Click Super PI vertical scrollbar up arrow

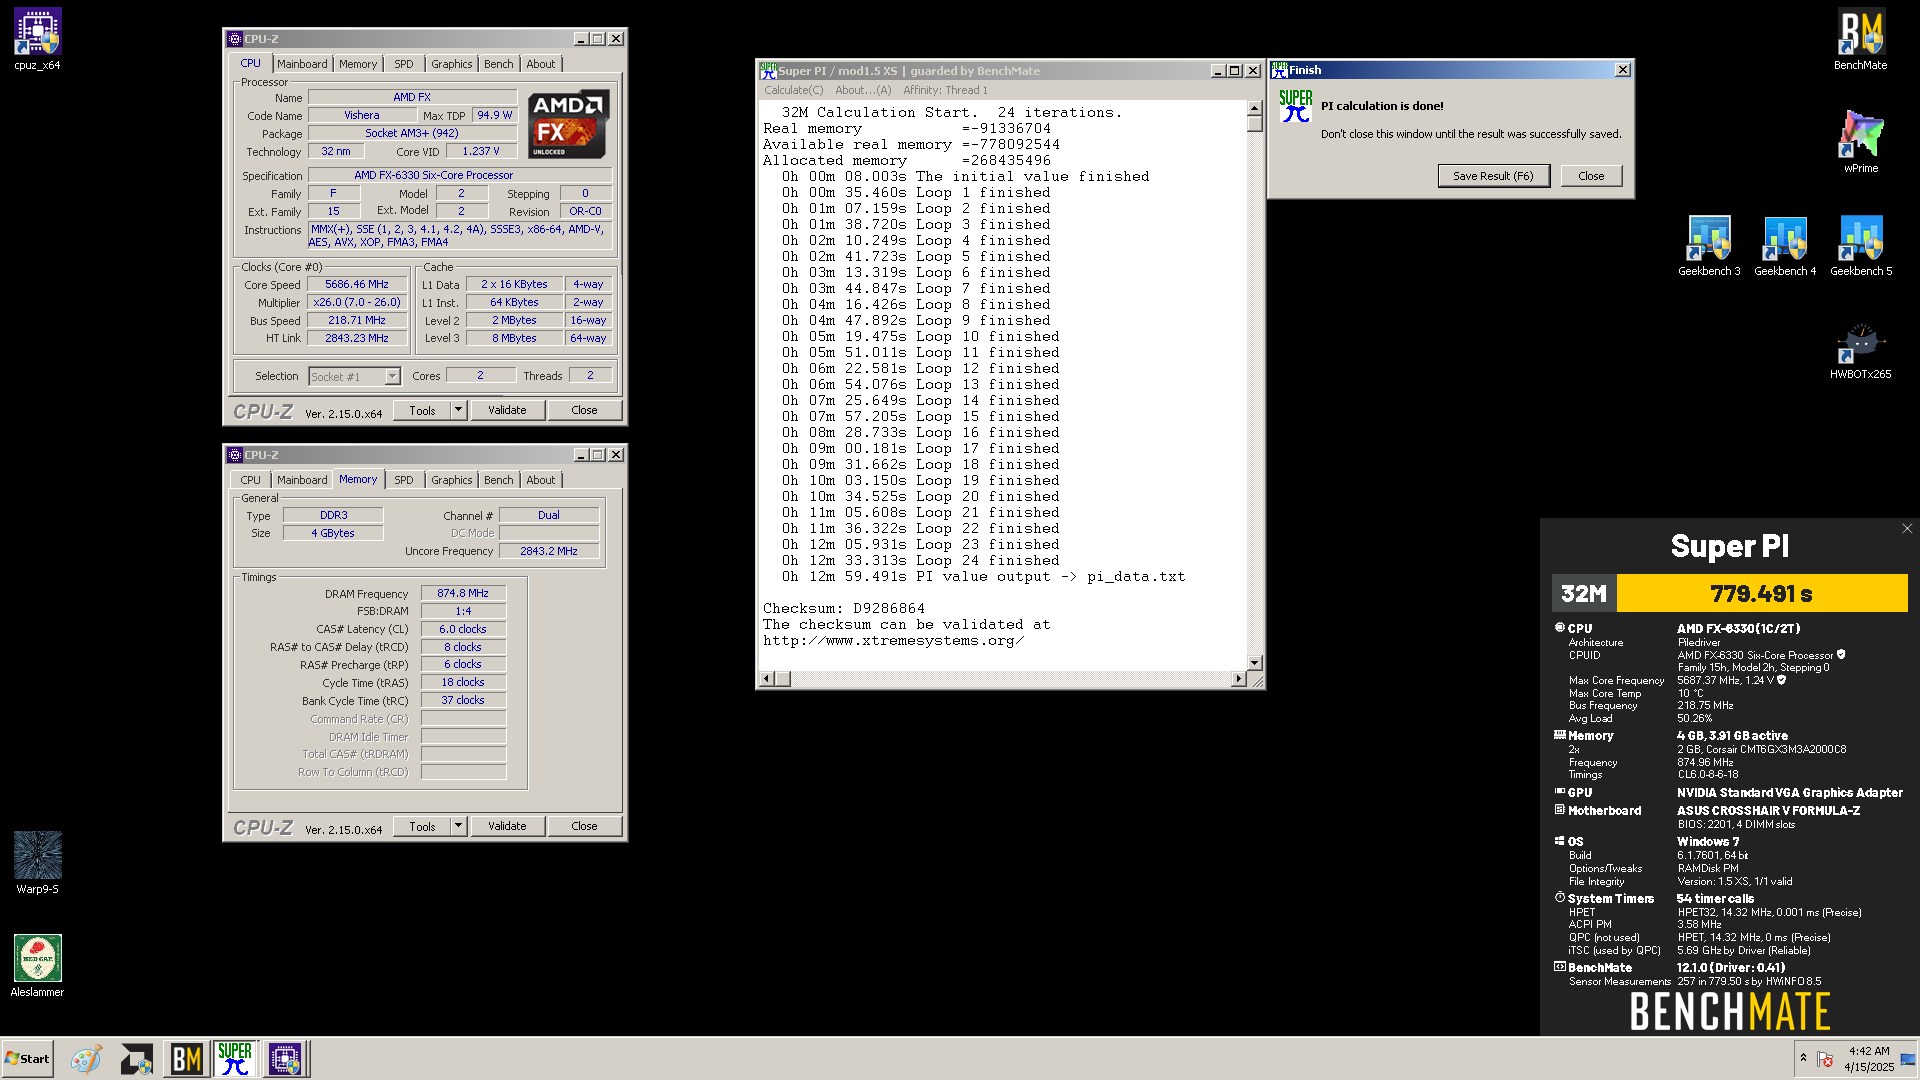click(x=1255, y=110)
